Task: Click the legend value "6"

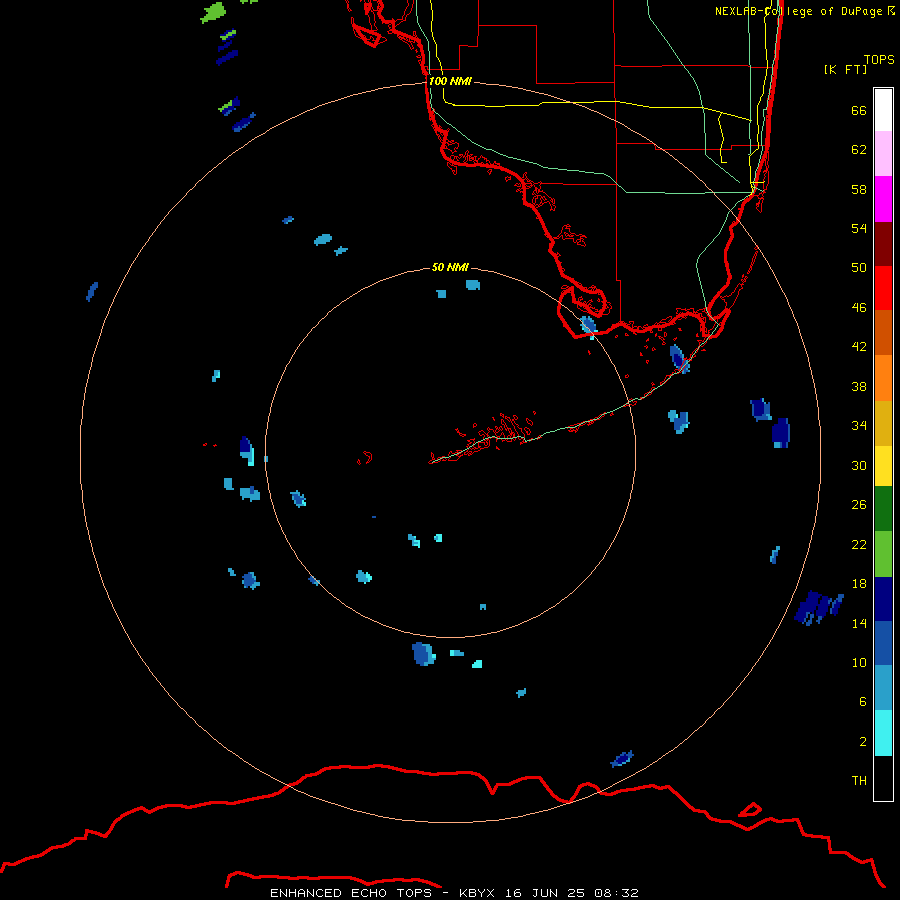Action: pos(863,702)
